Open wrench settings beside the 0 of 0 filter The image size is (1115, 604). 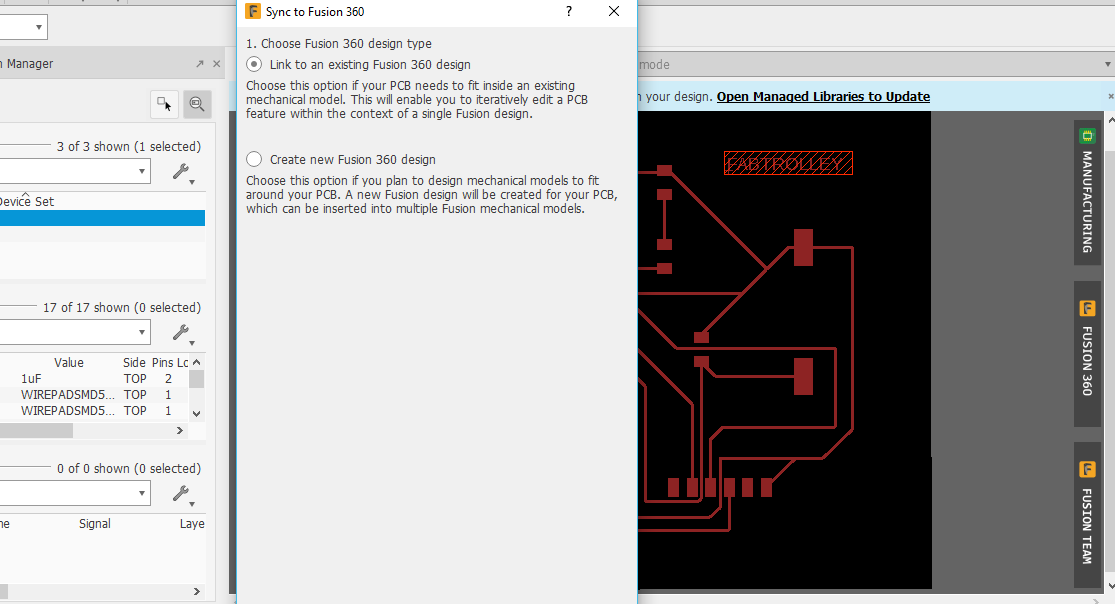click(x=182, y=494)
